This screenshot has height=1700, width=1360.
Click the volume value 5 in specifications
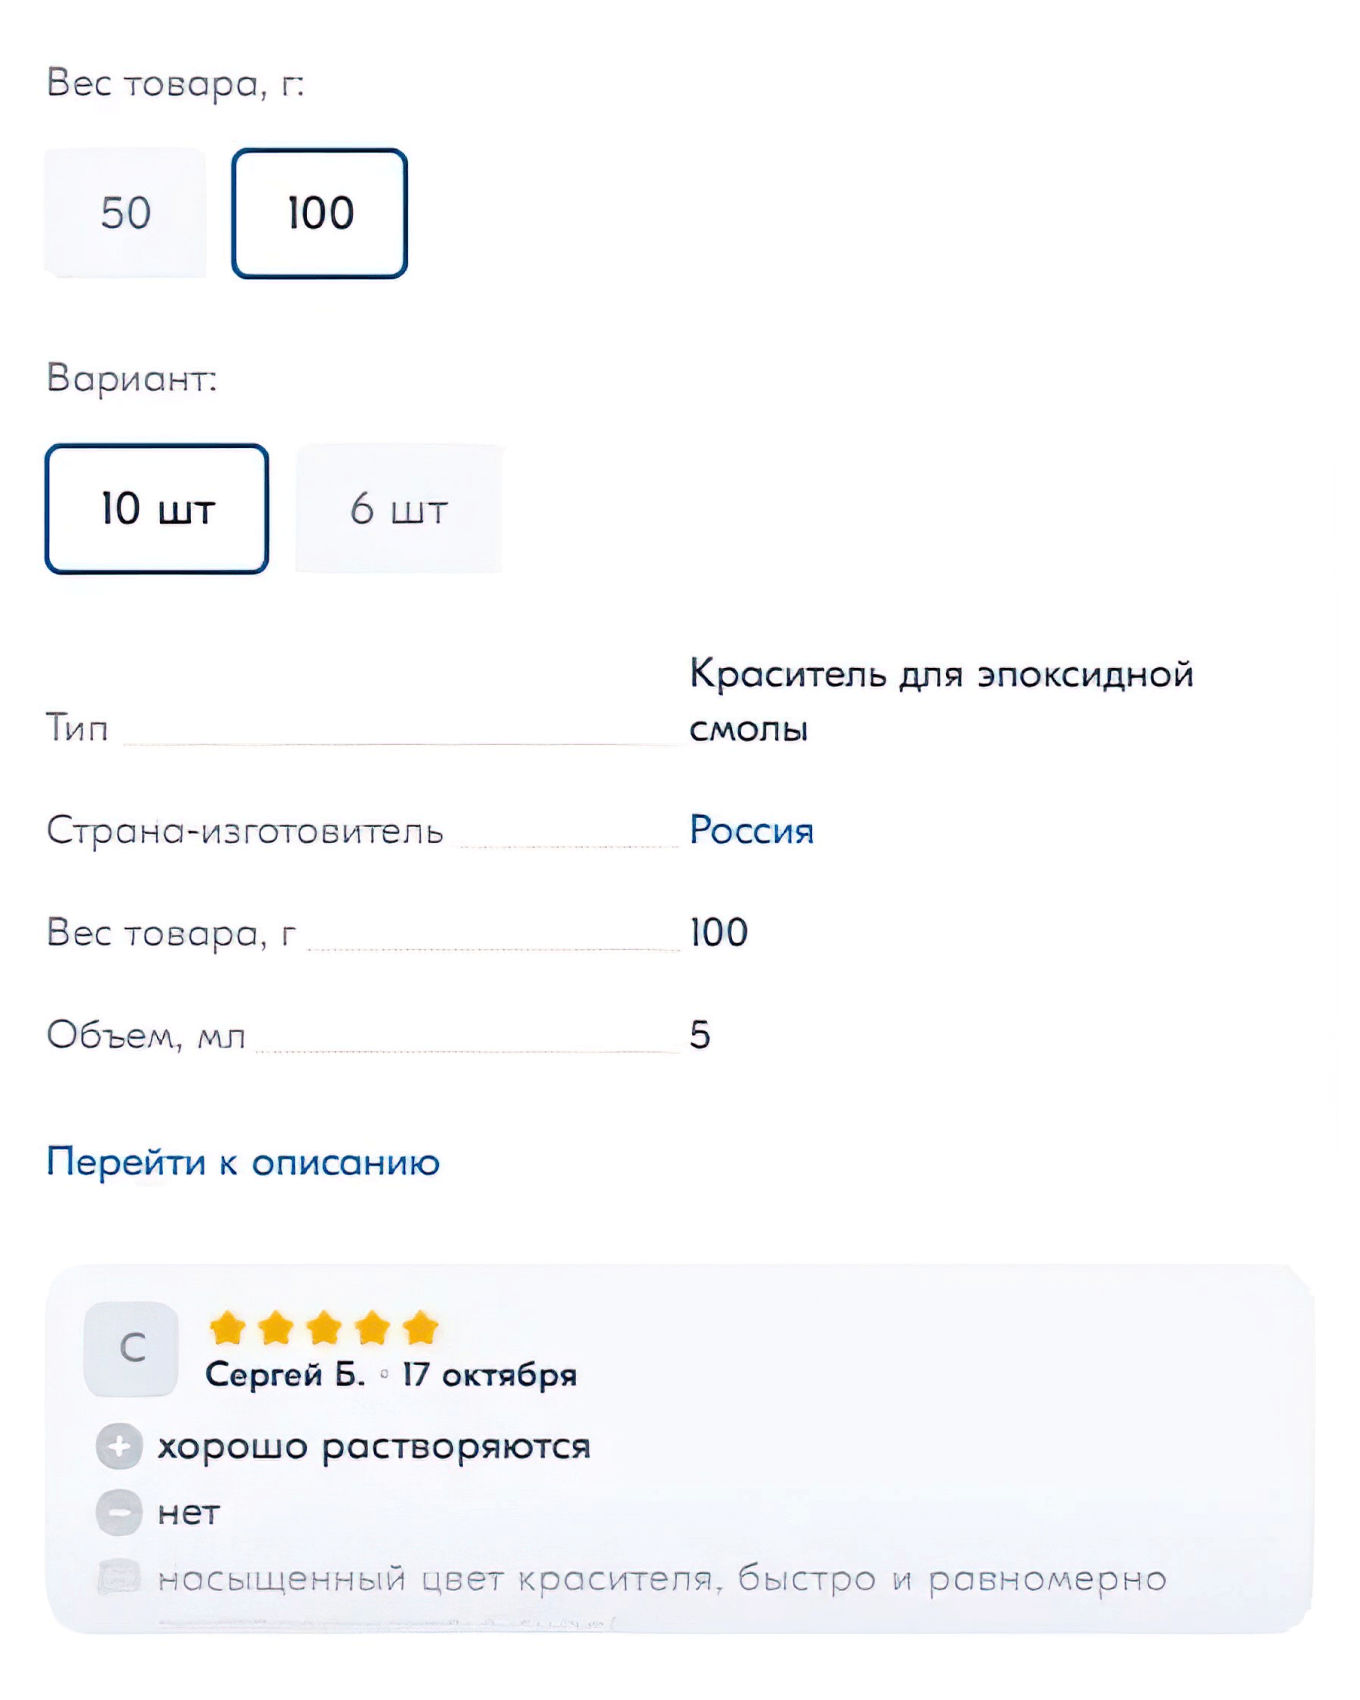click(x=701, y=1036)
